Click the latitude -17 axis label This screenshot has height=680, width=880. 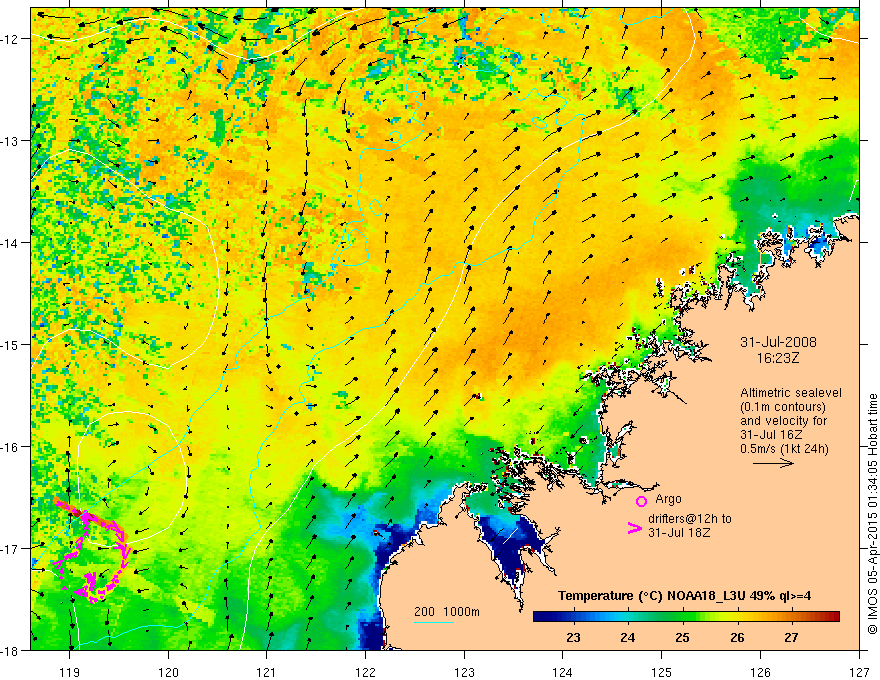tap(11, 548)
